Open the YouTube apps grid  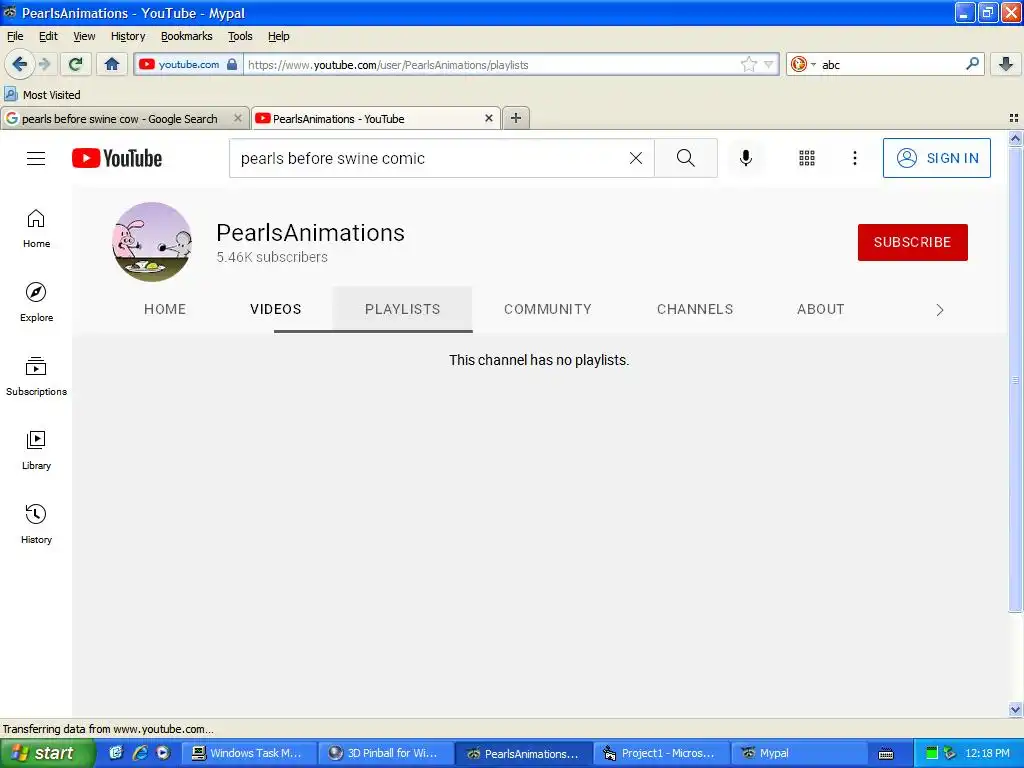pos(807,158)
